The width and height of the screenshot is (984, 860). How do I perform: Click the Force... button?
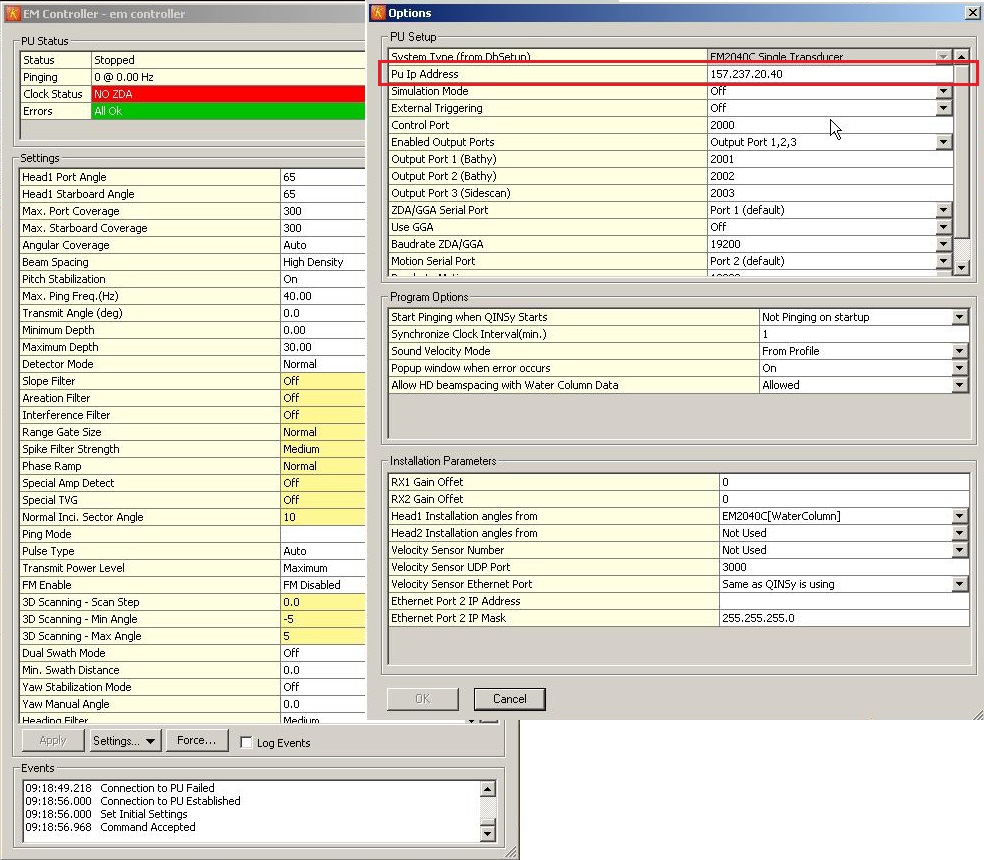pos(196,741)
